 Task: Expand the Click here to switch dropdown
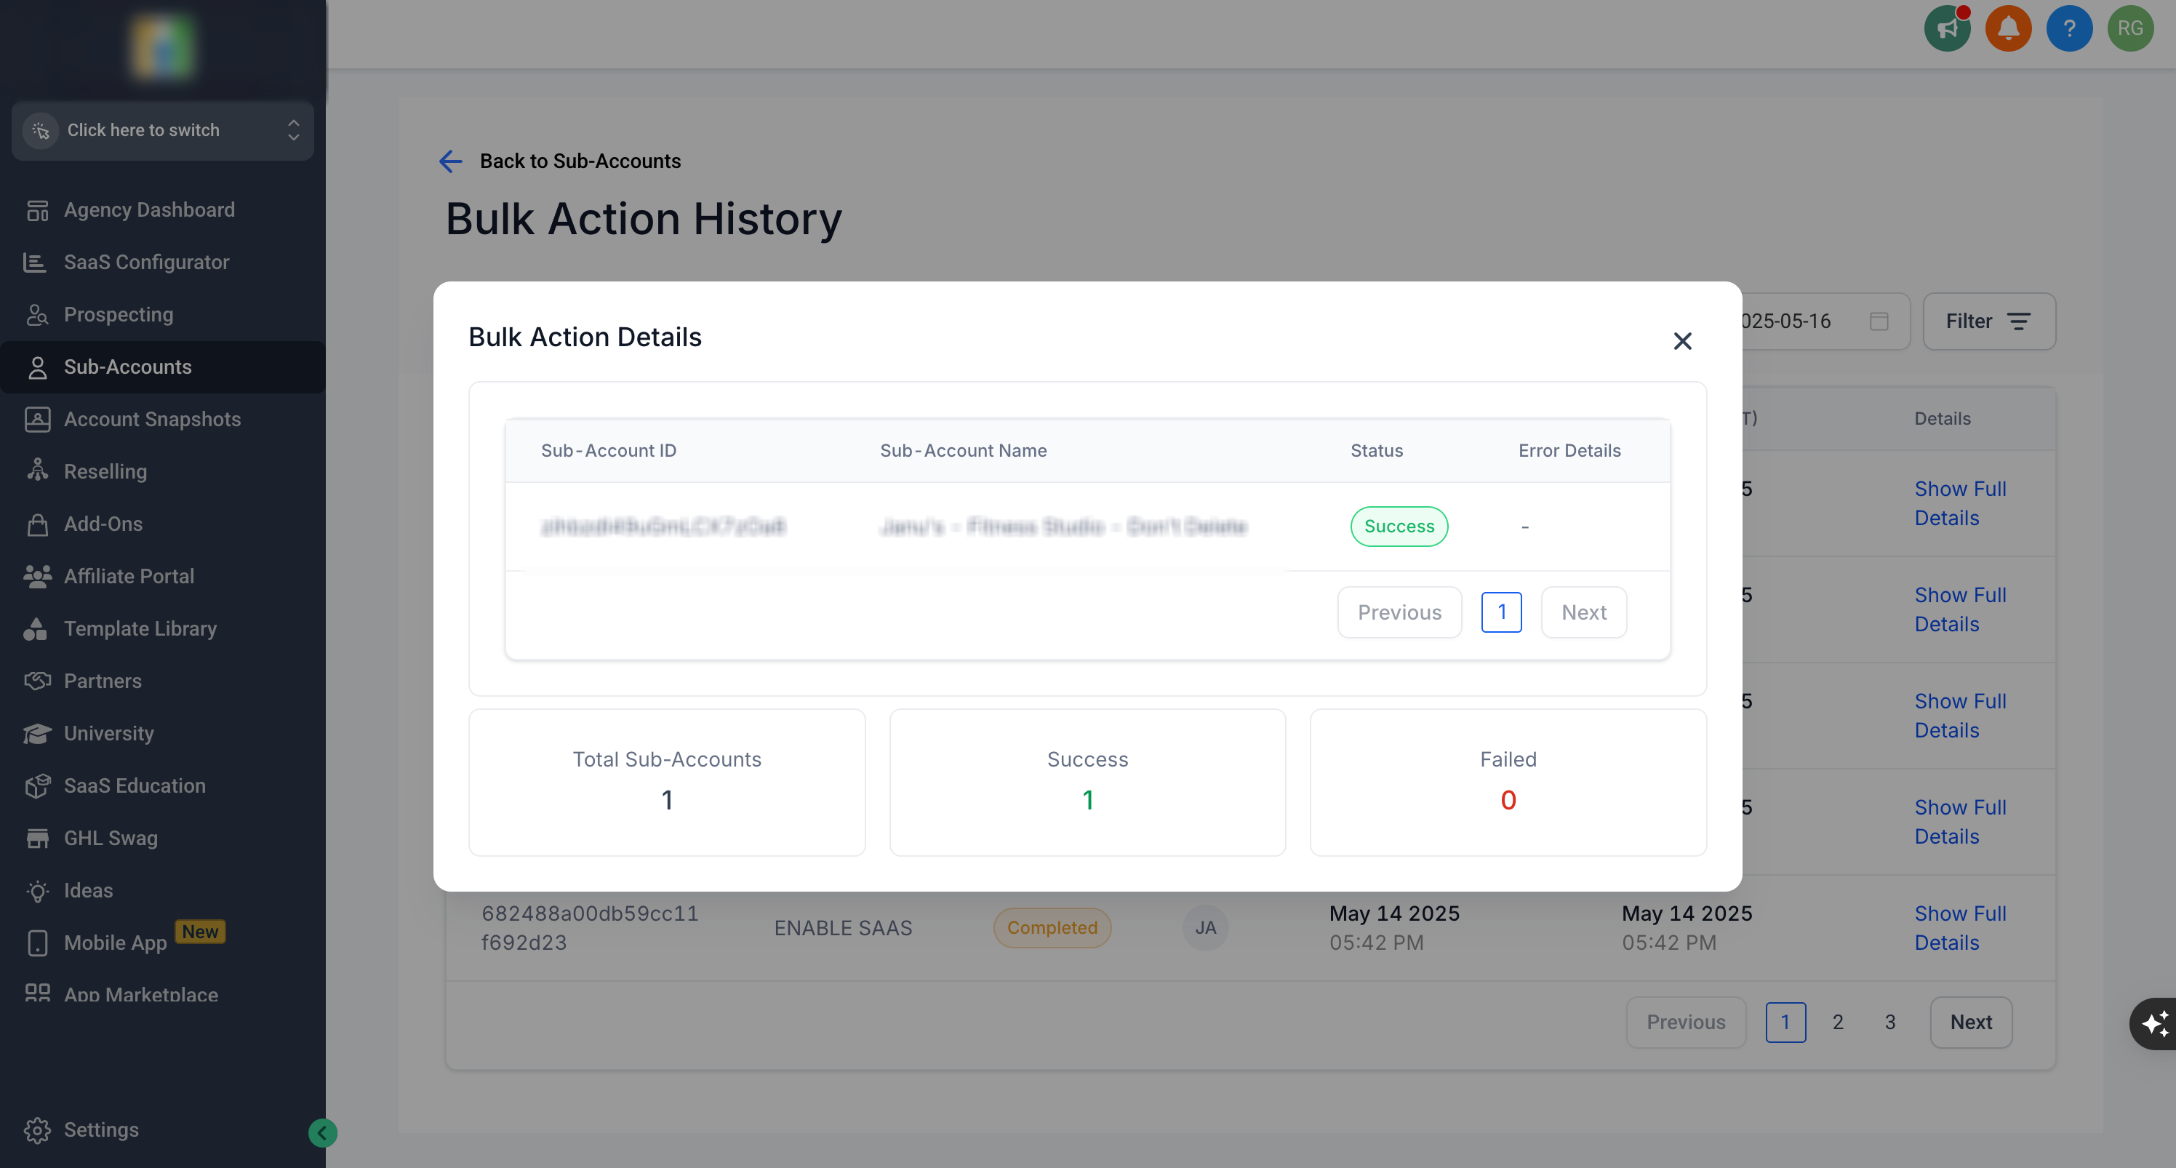(x=163, y=130)
